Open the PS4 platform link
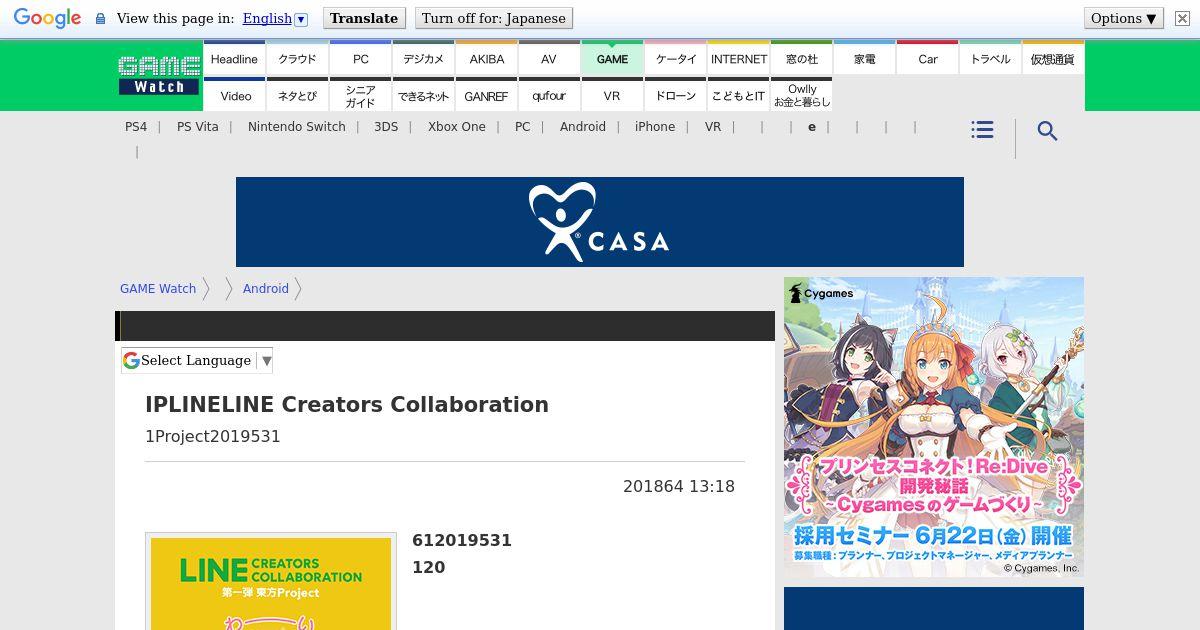This screenshot has width=1200, height=630. 136,127
